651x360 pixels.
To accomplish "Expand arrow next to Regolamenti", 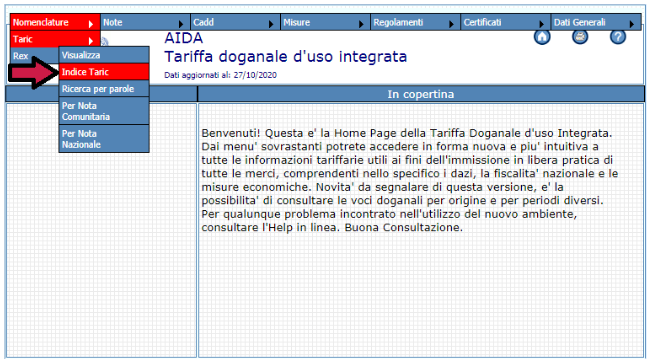I will (451, 24).
